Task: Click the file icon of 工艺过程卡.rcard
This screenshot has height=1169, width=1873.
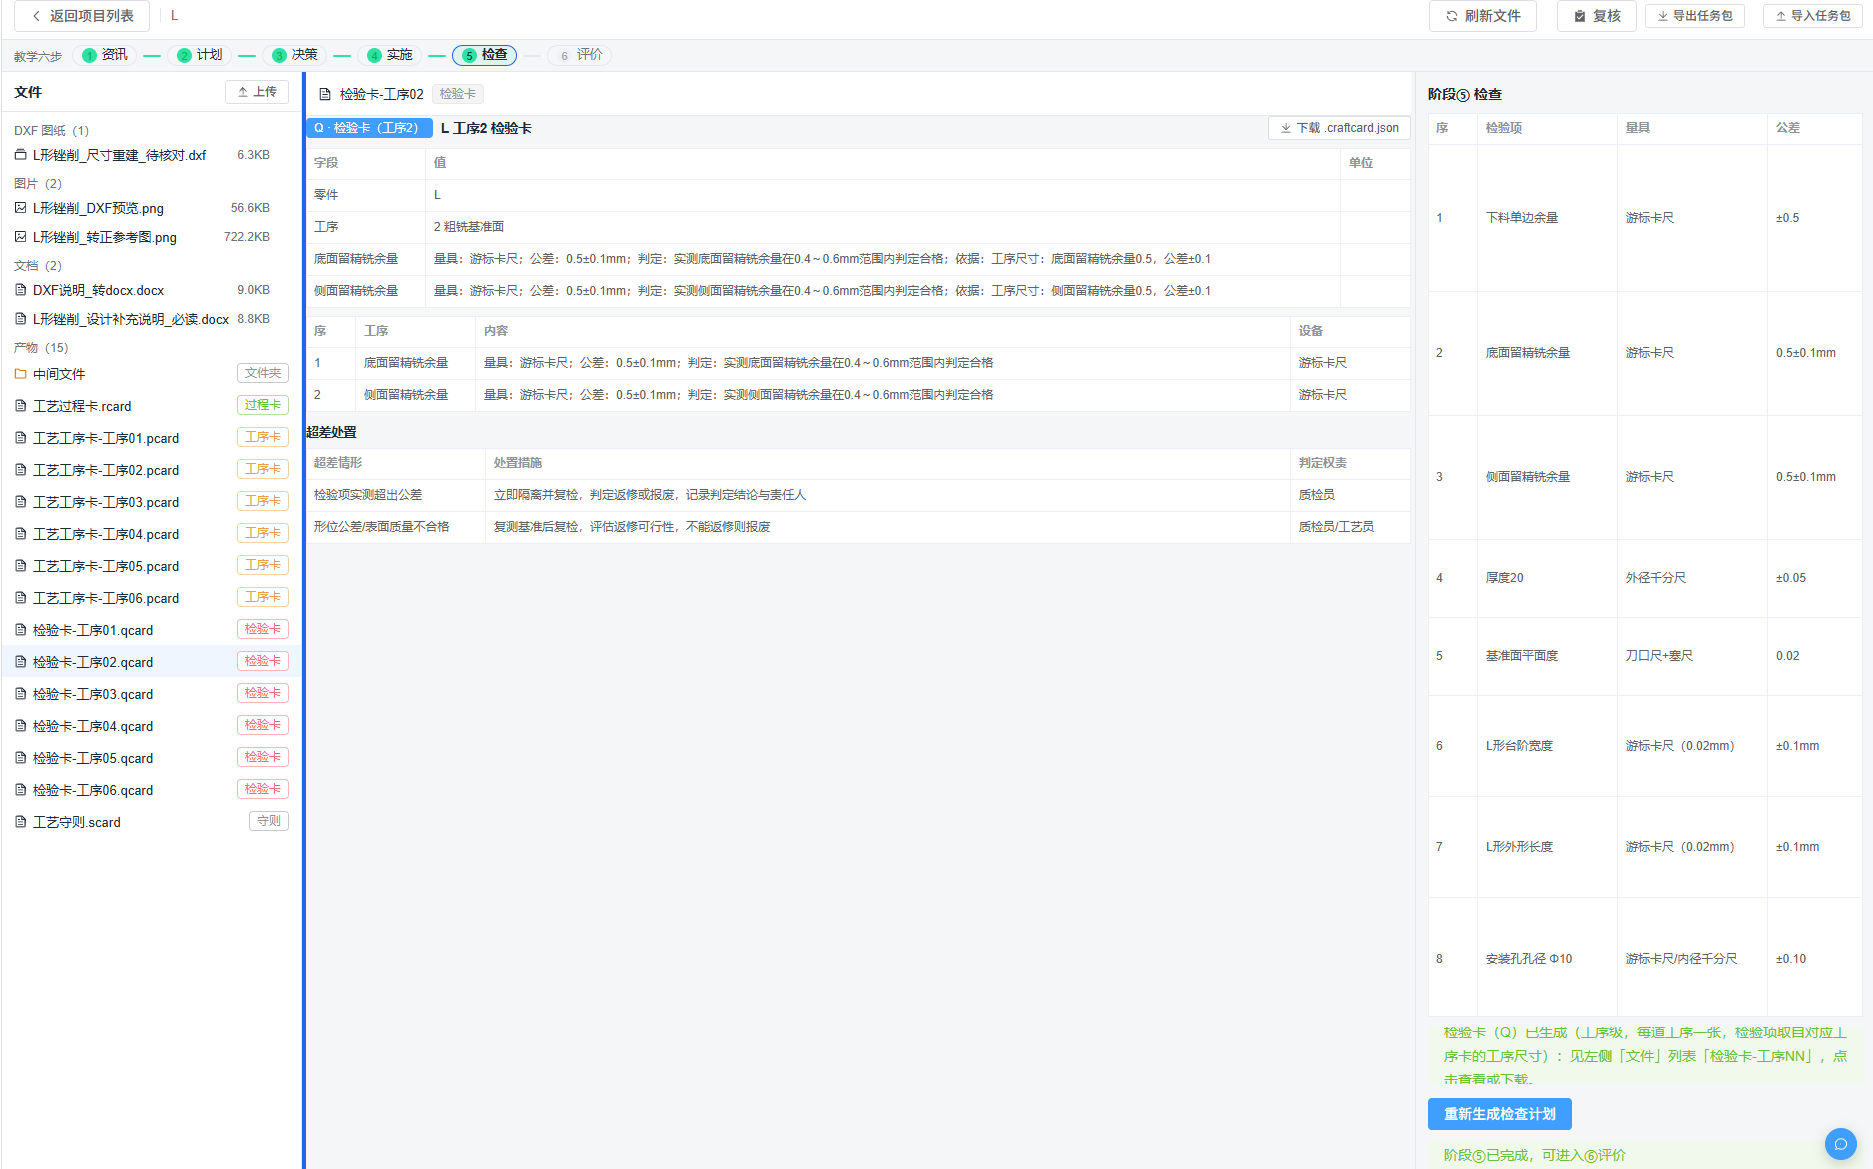Action: [x=20, y=406]
